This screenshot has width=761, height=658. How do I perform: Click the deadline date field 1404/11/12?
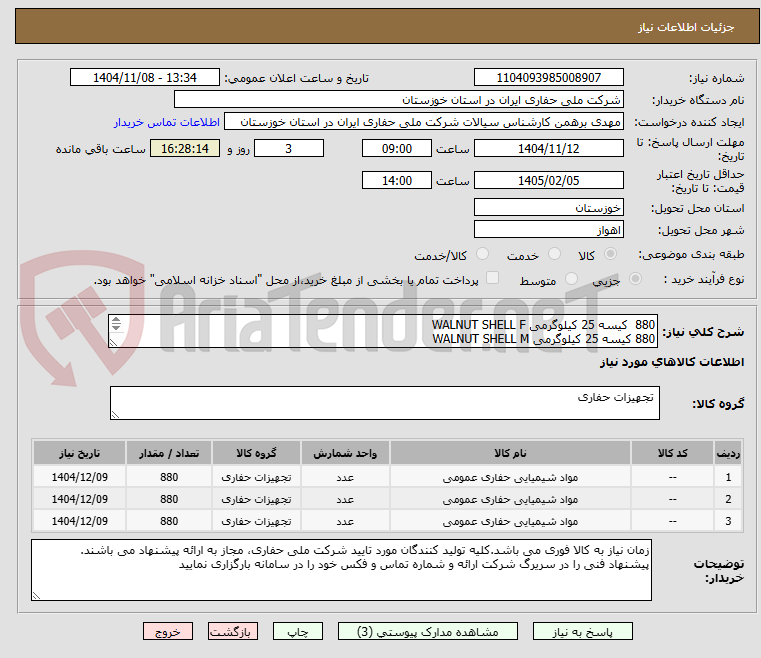pos(548,148)
